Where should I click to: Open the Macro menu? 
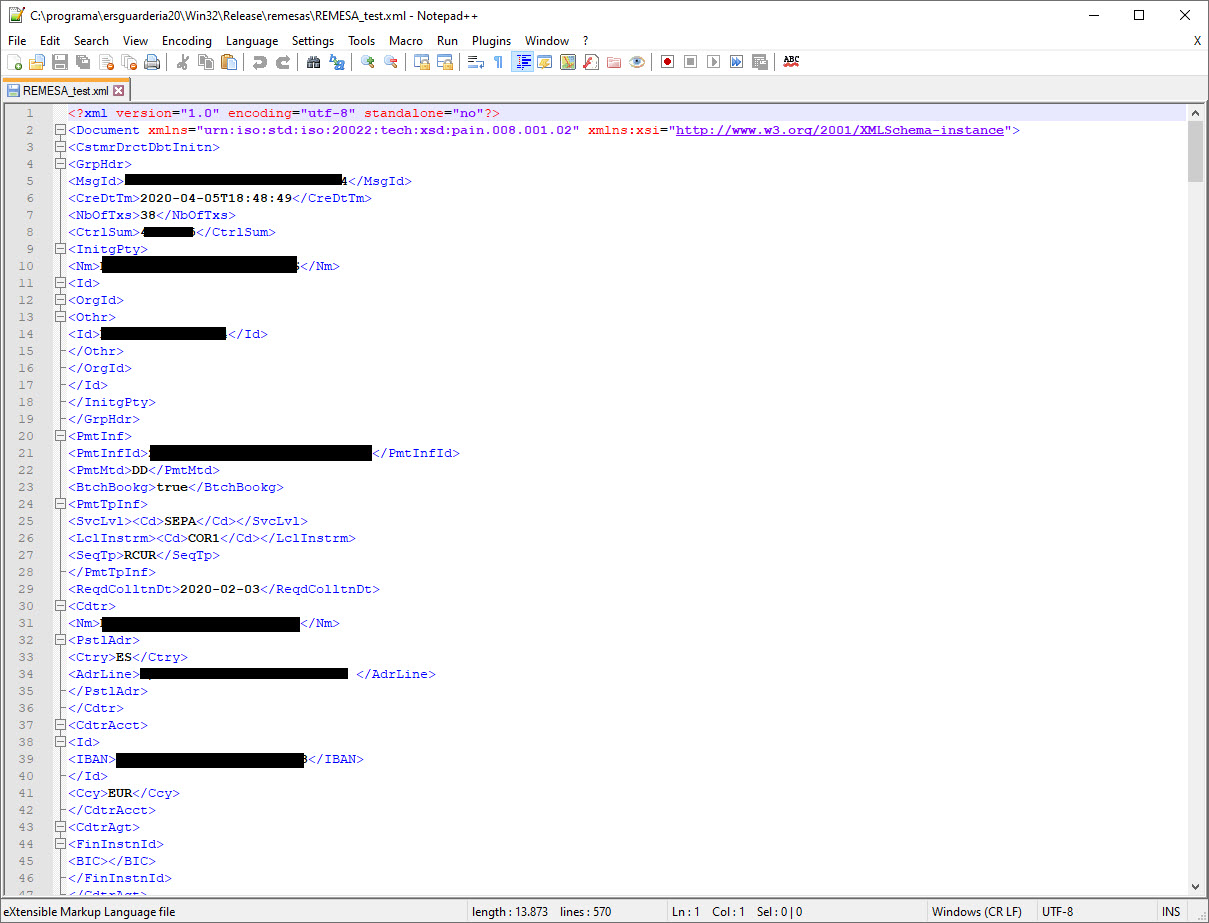tap(406, 41)
